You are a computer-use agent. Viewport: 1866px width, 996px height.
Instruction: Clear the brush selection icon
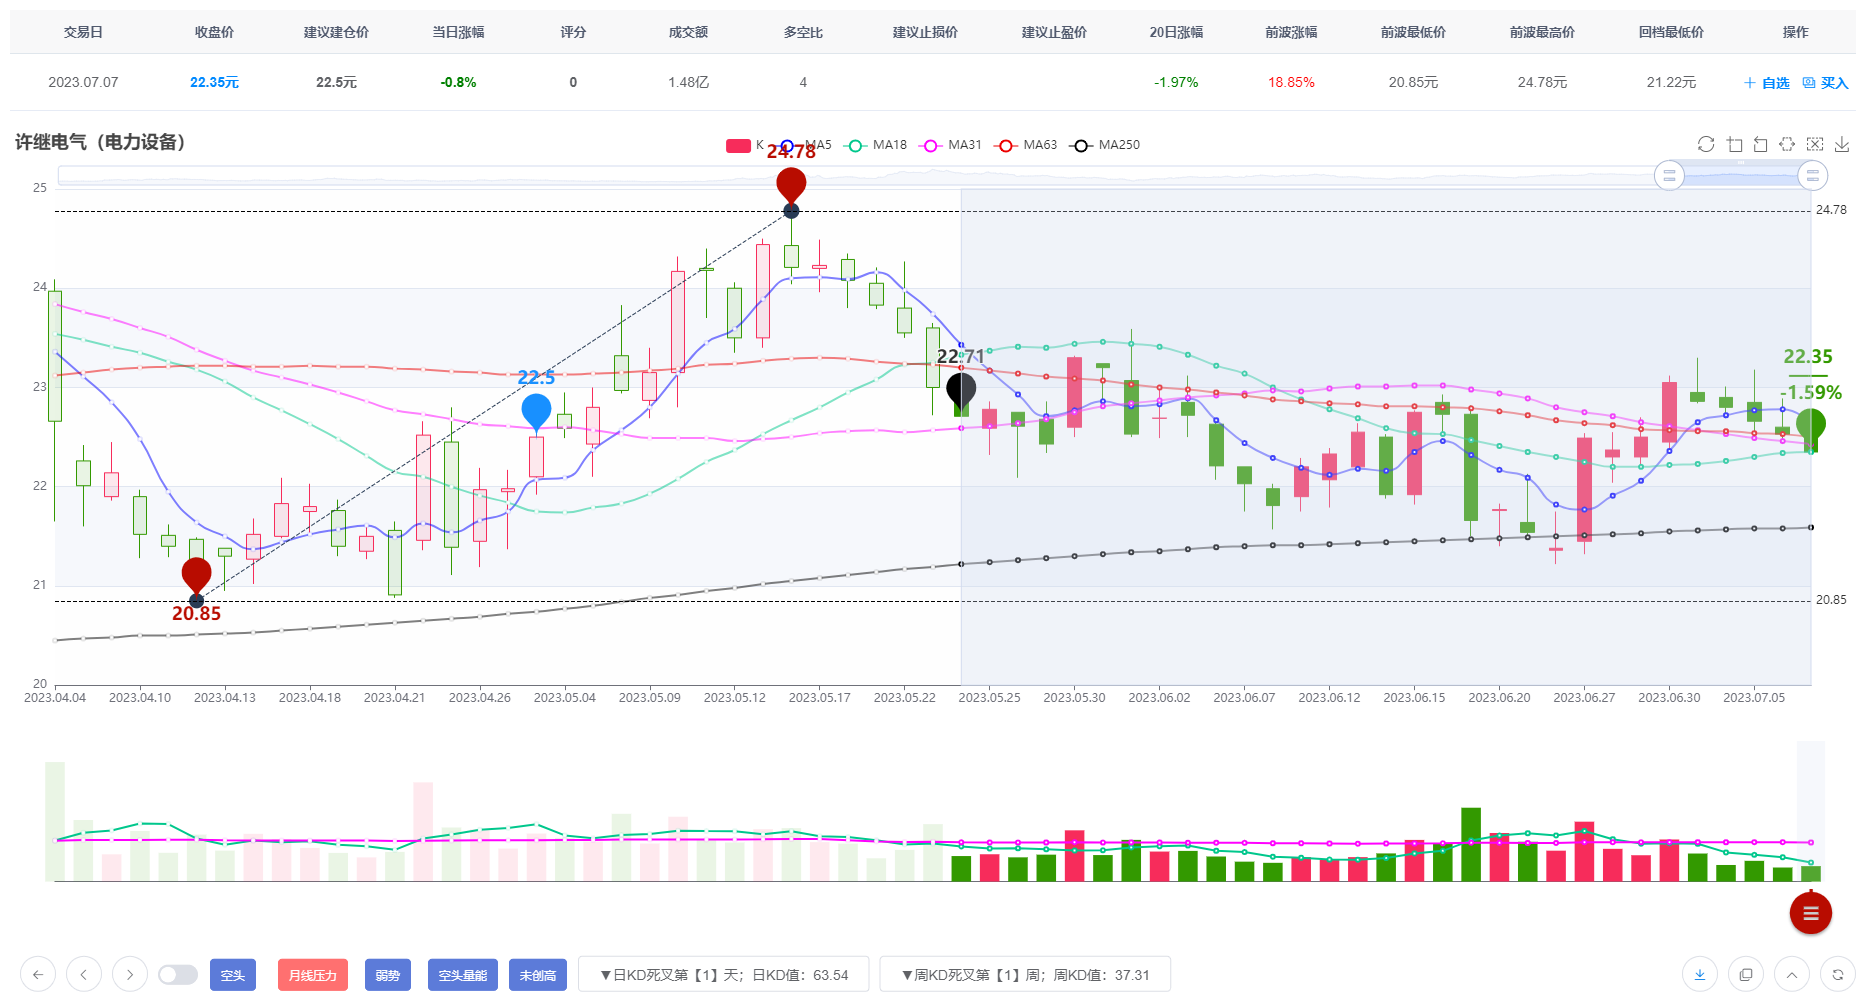tap(1815, 144)
